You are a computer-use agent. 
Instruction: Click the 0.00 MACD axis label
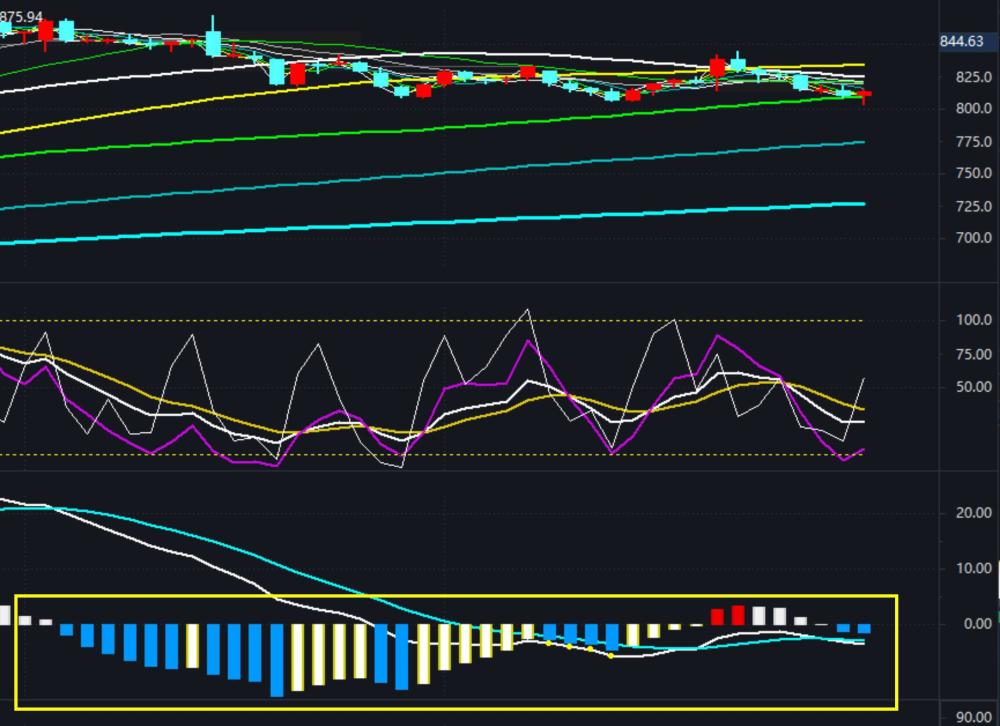pyautogui.click(x=977, y=623)
